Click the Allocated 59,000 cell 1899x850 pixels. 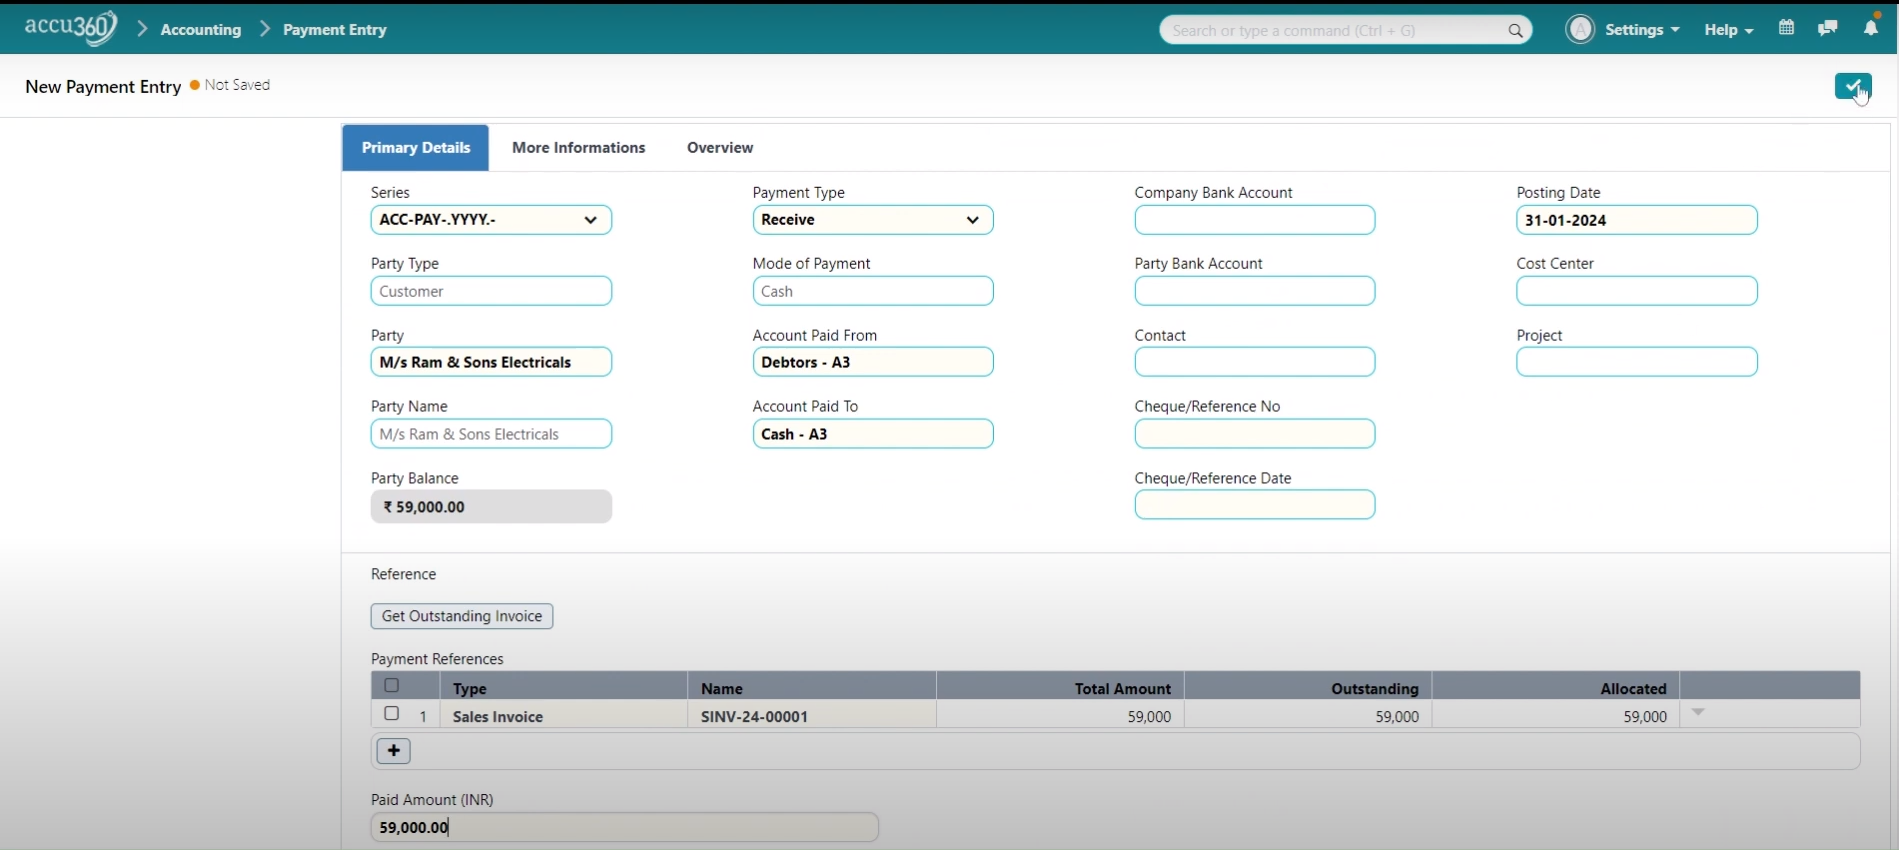tap(1556, 716)
